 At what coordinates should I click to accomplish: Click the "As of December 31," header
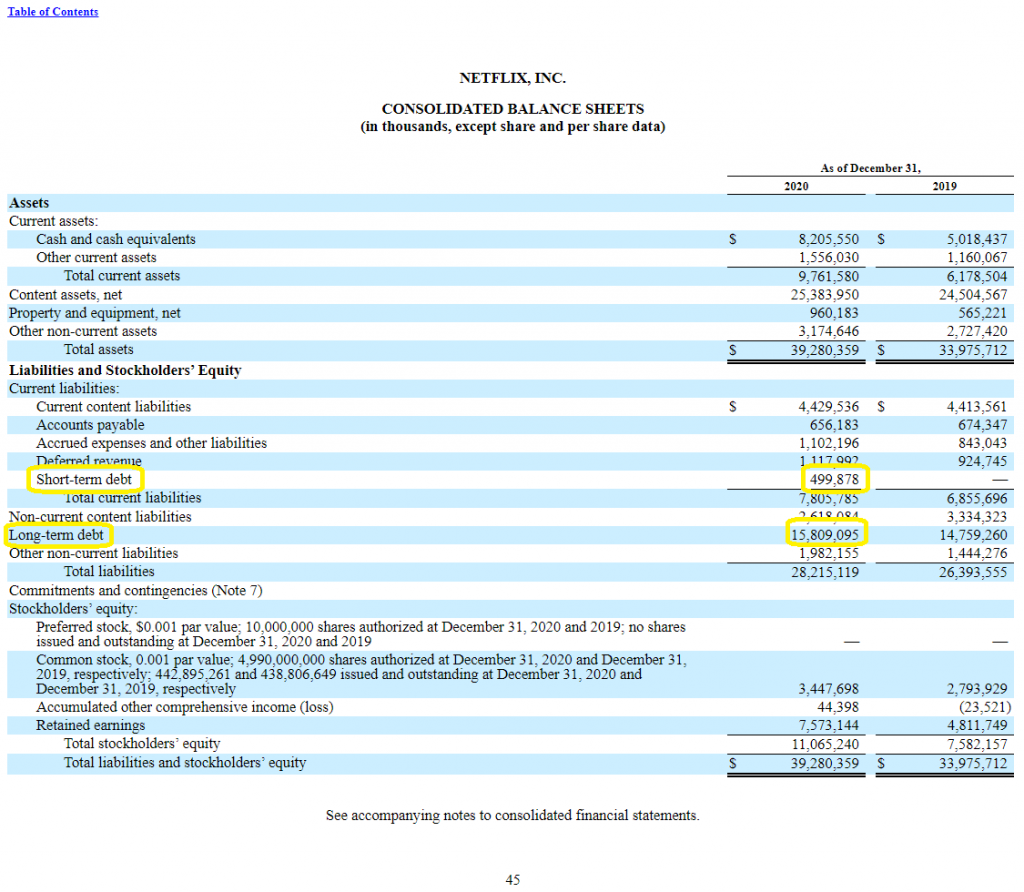871,168
